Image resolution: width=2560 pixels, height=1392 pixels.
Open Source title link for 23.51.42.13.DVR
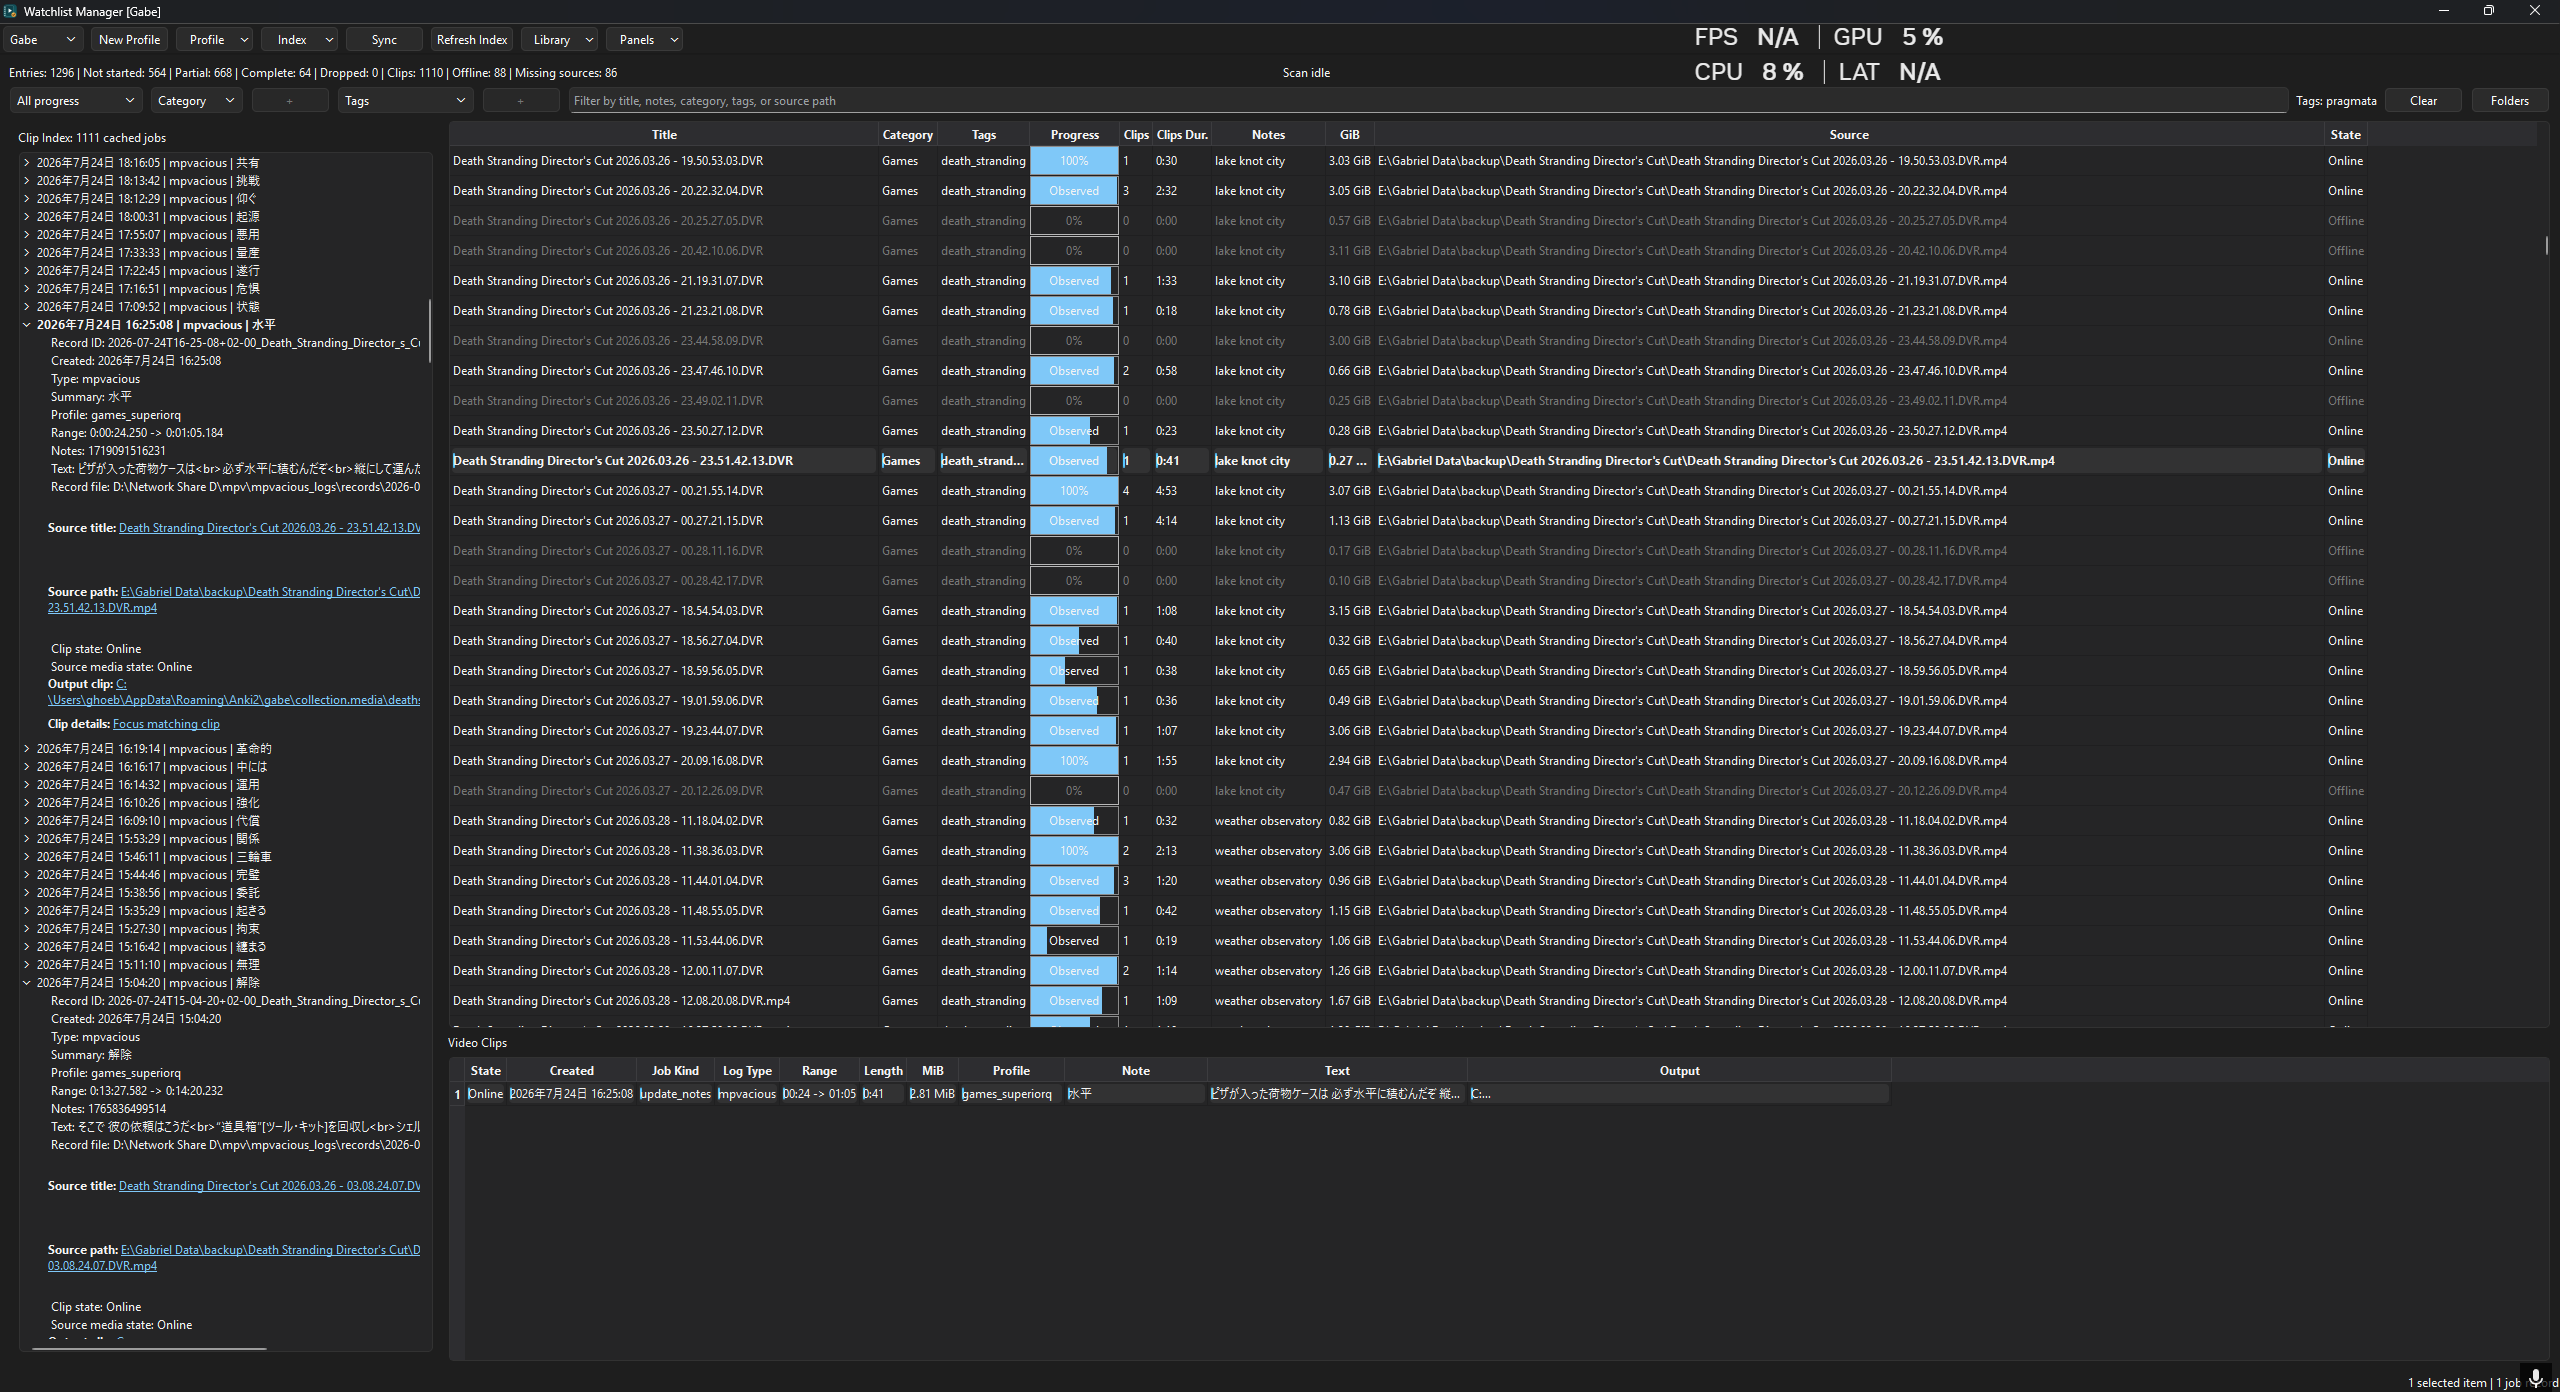269,528
